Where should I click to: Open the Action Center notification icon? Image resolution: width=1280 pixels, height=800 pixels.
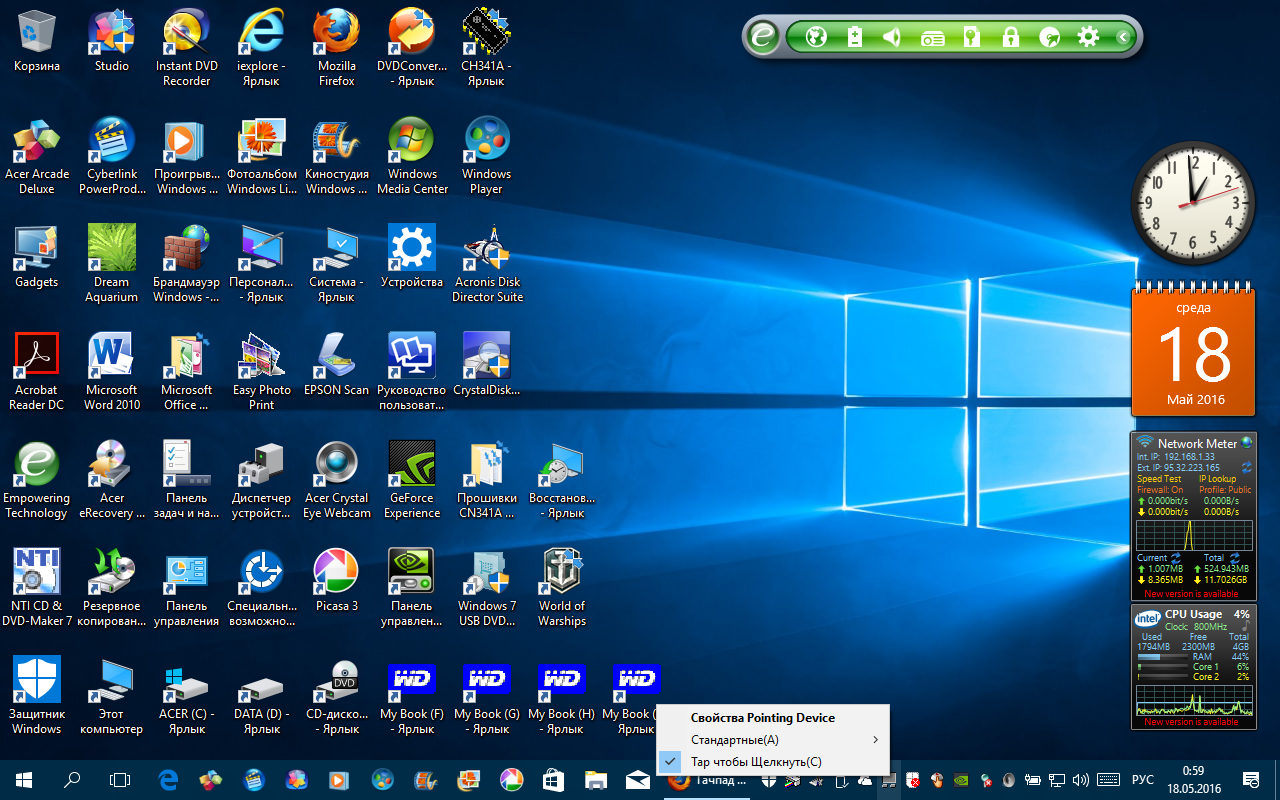1251,780
